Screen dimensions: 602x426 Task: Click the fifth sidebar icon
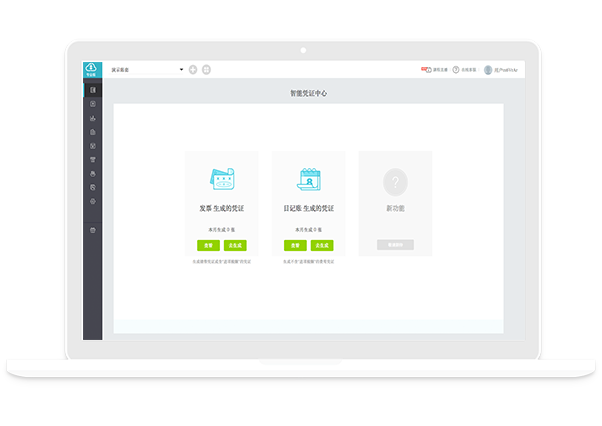[x=93, y=146]
